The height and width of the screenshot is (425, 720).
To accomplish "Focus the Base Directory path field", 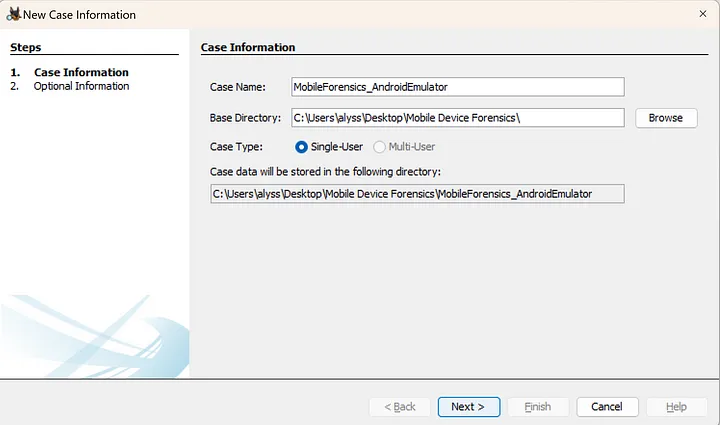I will [457, 118].
